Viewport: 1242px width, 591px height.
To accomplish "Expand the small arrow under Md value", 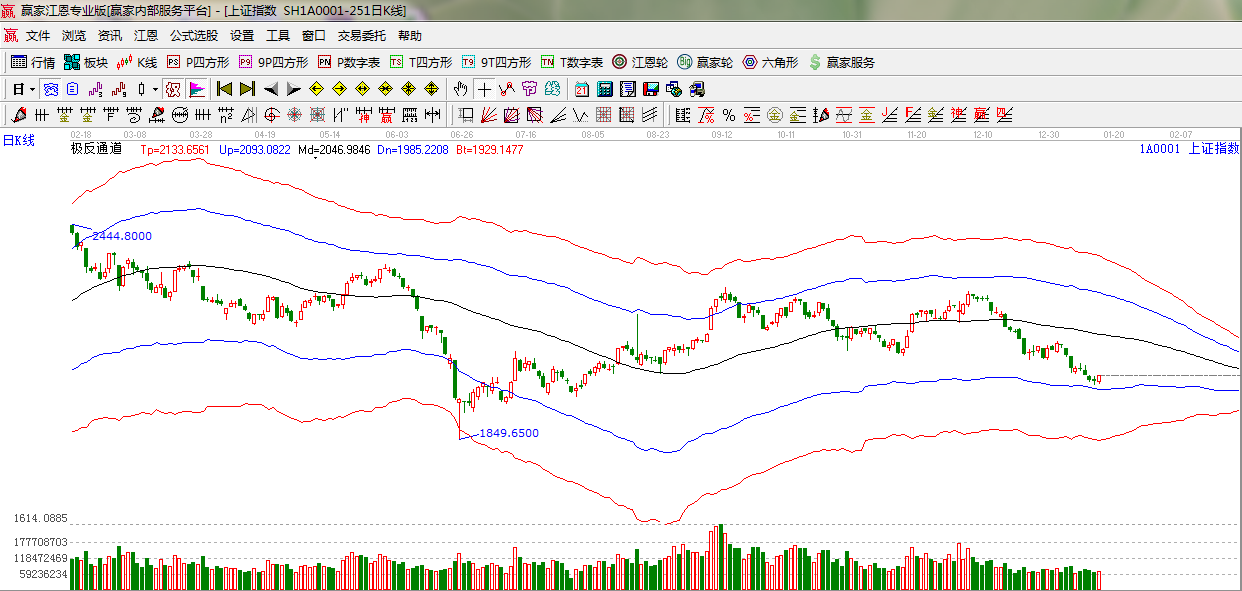I will coord(316,158).
